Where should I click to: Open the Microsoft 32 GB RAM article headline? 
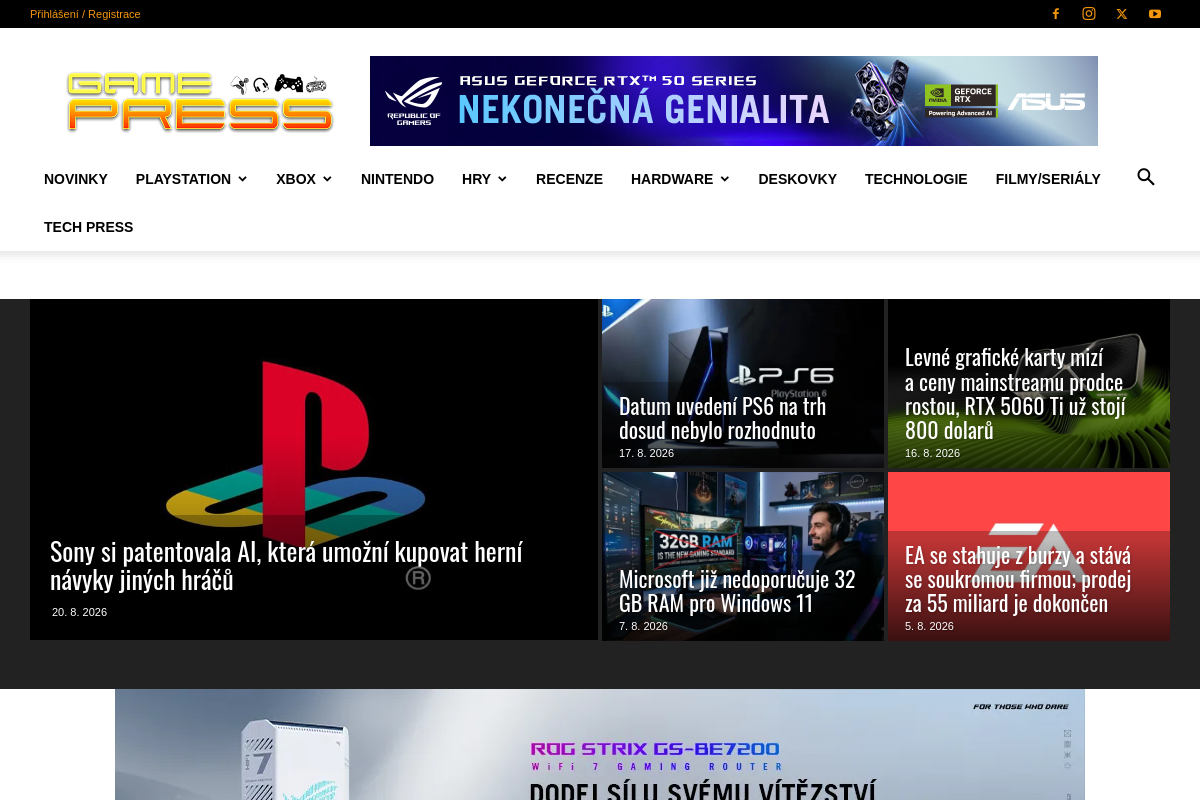coord(737,591)
